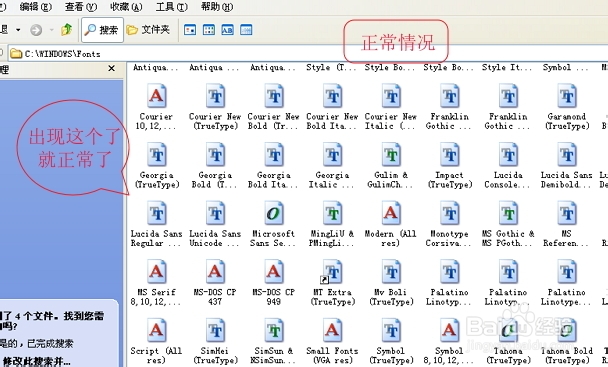Open the 编辑(E) menu
The width and height of the screenshot is (608, 367).
point(36,7)
